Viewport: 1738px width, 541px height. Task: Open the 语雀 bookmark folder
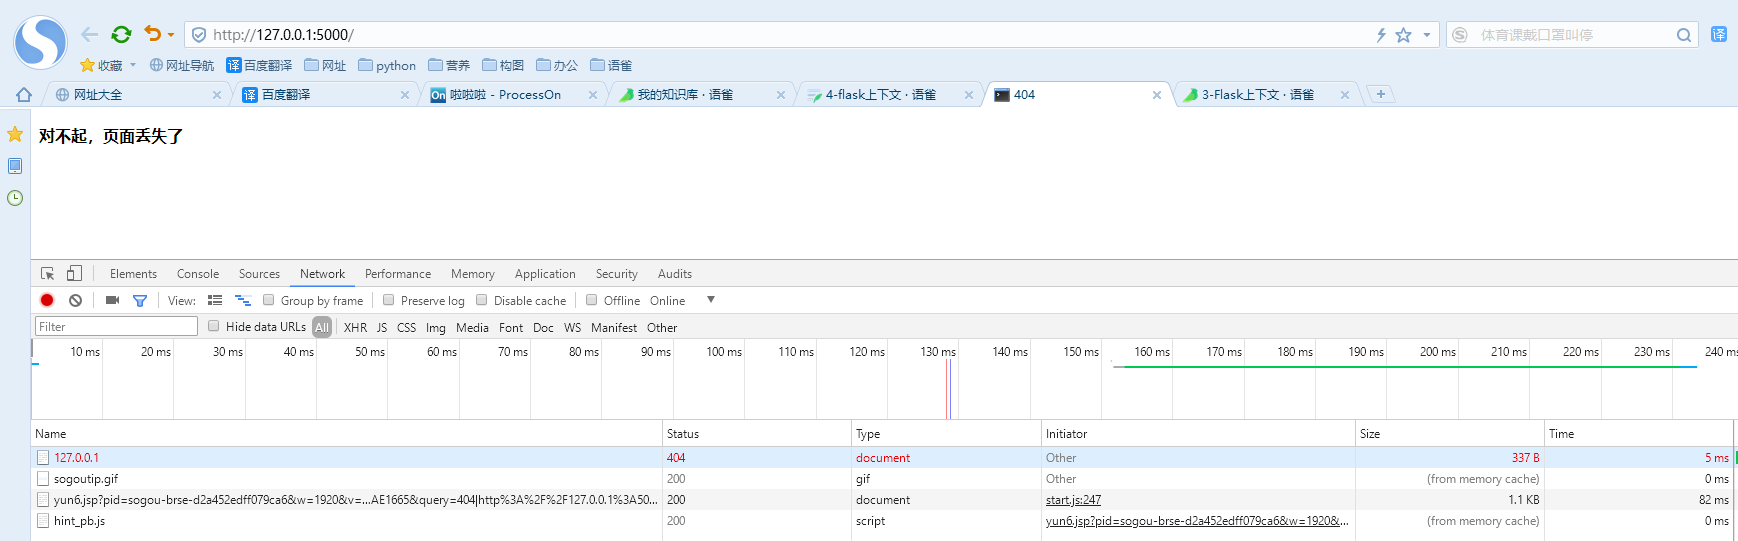click(611, 65)
